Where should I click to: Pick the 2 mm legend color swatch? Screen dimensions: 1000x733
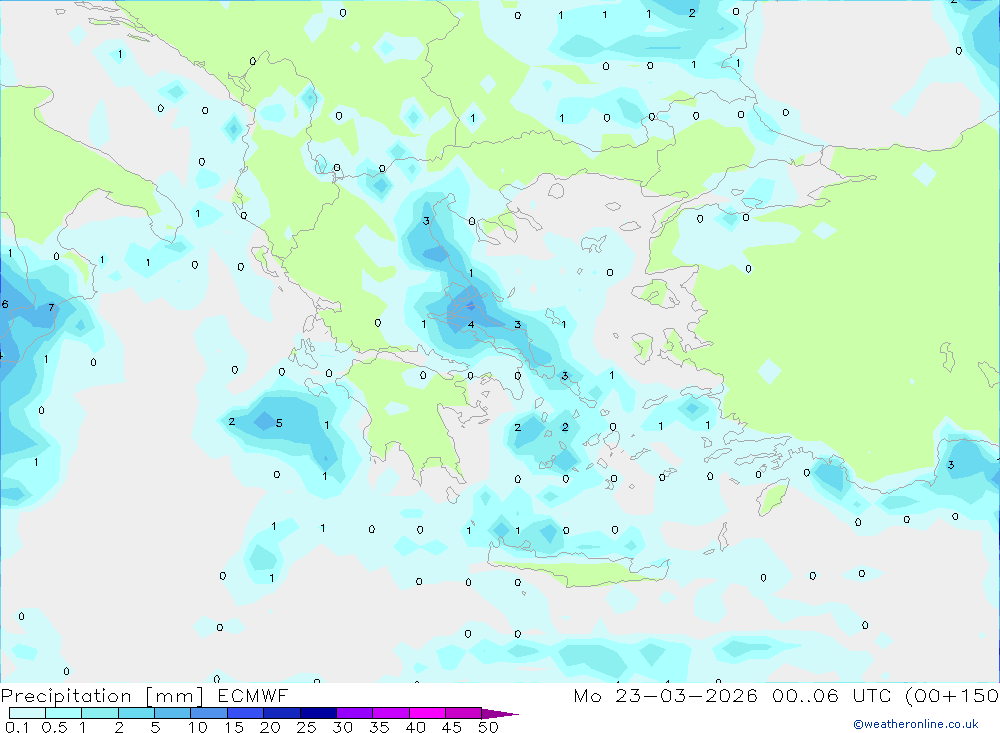pyautogui.click(x=136, y=713)
